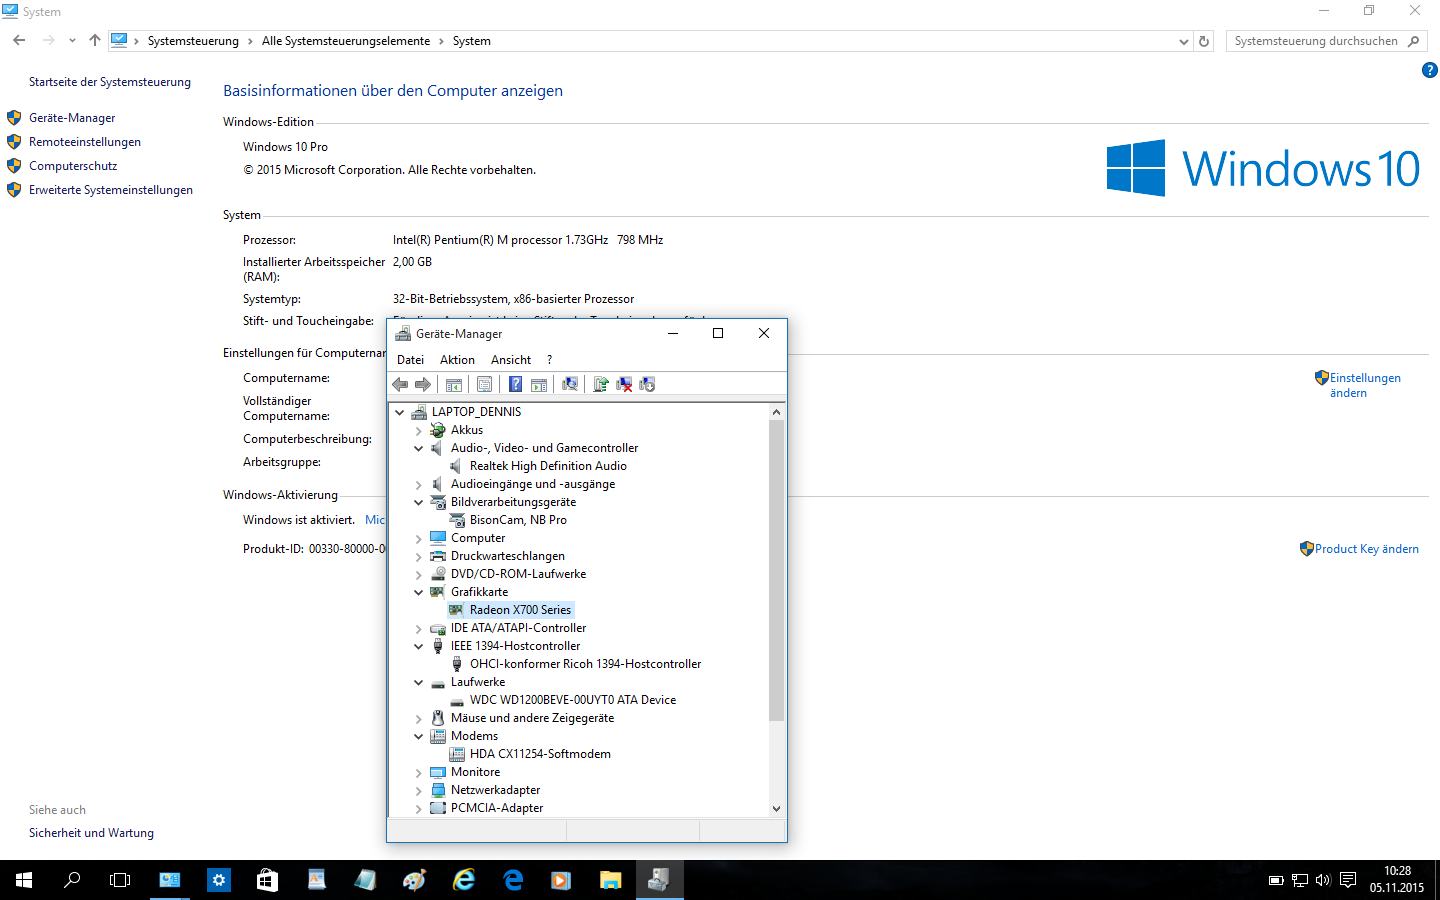Expand Audioeingänge und -ausgänge node
The height and width of the screenshot is (900, 1440).
[x=418, y=484]
